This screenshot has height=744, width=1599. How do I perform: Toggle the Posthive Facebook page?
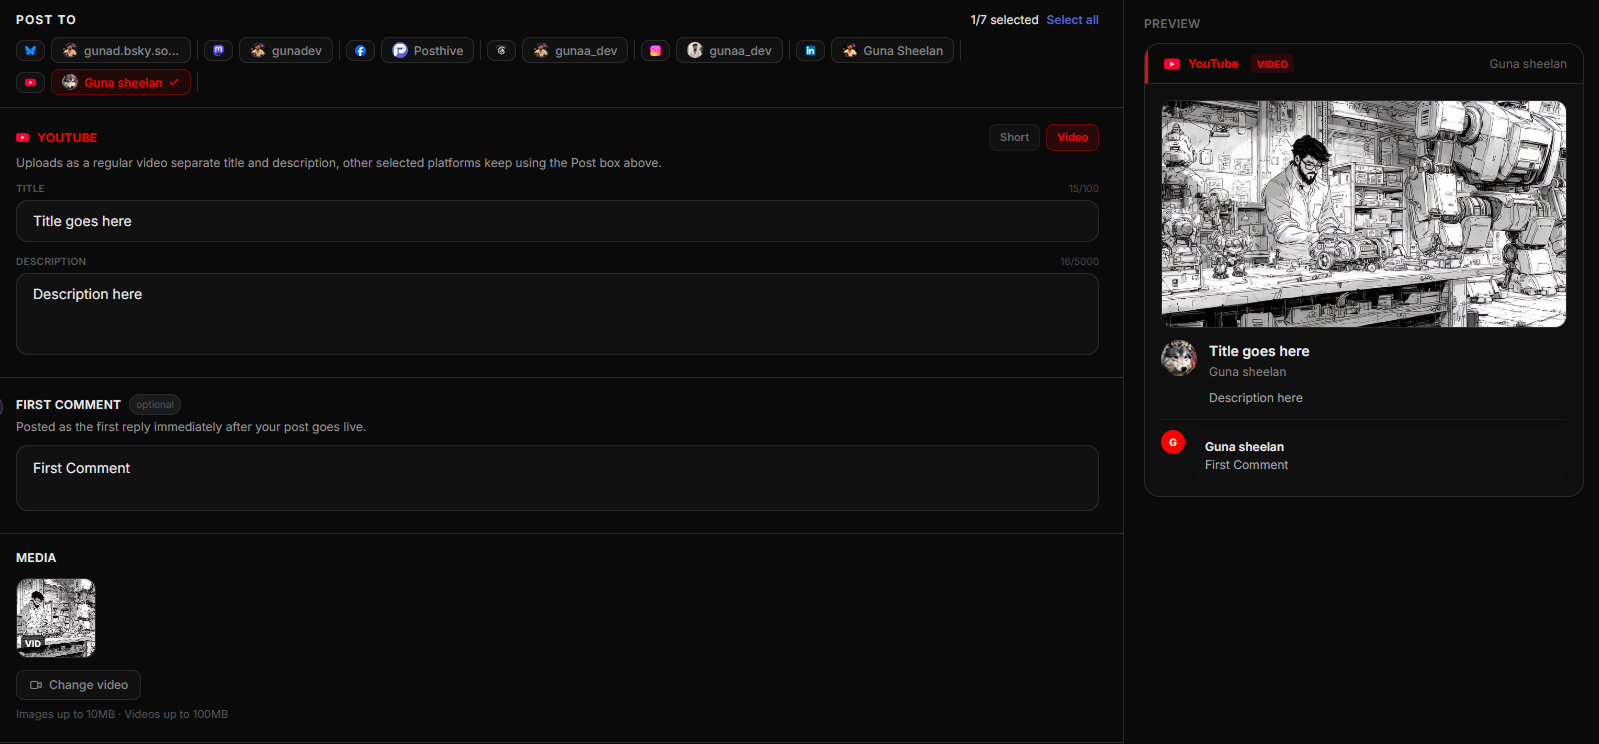pyautogui.click(x=428, y=51)
